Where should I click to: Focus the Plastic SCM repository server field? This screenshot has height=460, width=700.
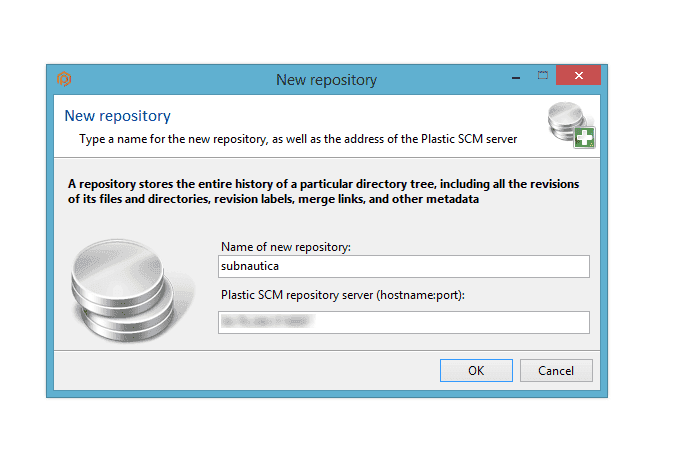tap(404, 322)
